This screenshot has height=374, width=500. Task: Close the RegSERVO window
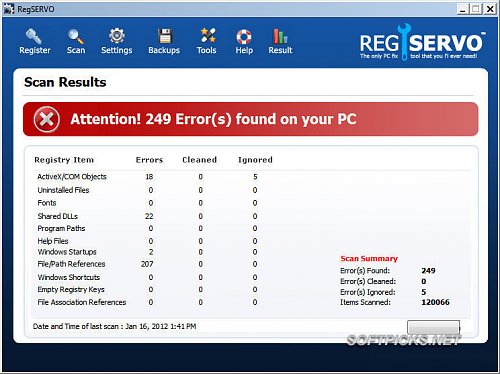490,9
